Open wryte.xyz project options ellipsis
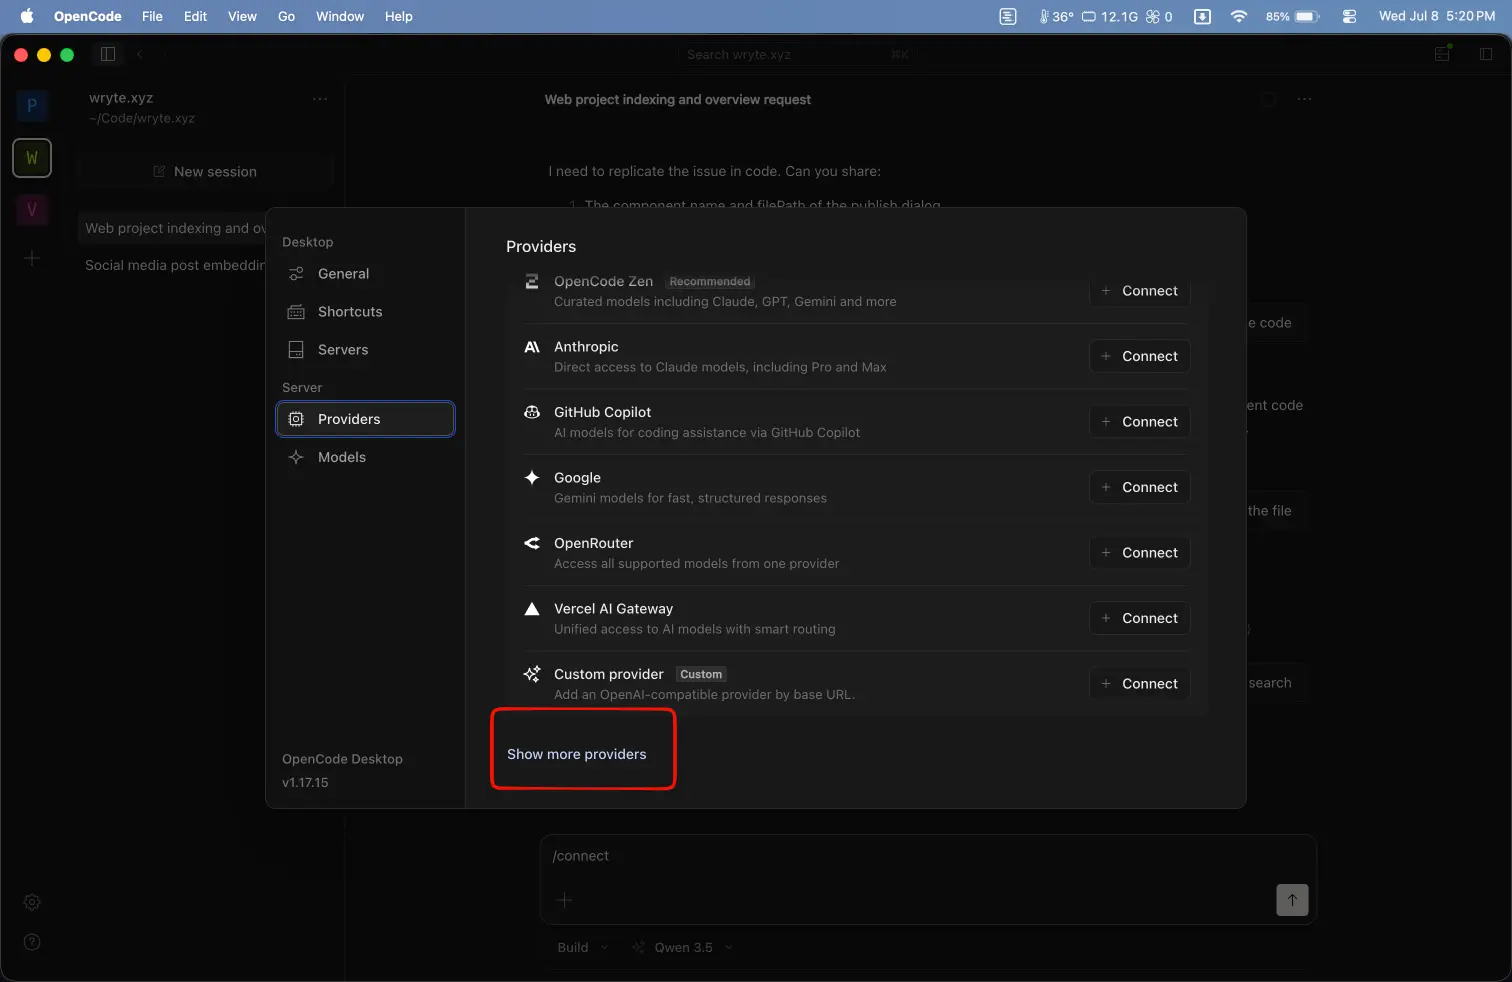This screenshot has height=982, width=1512. tap(320, 99)
